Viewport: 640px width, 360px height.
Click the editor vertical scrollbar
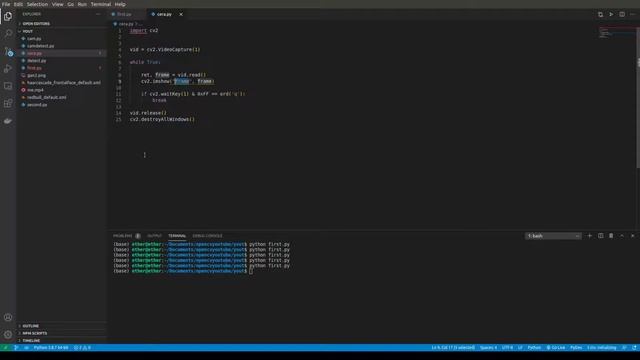638,98
